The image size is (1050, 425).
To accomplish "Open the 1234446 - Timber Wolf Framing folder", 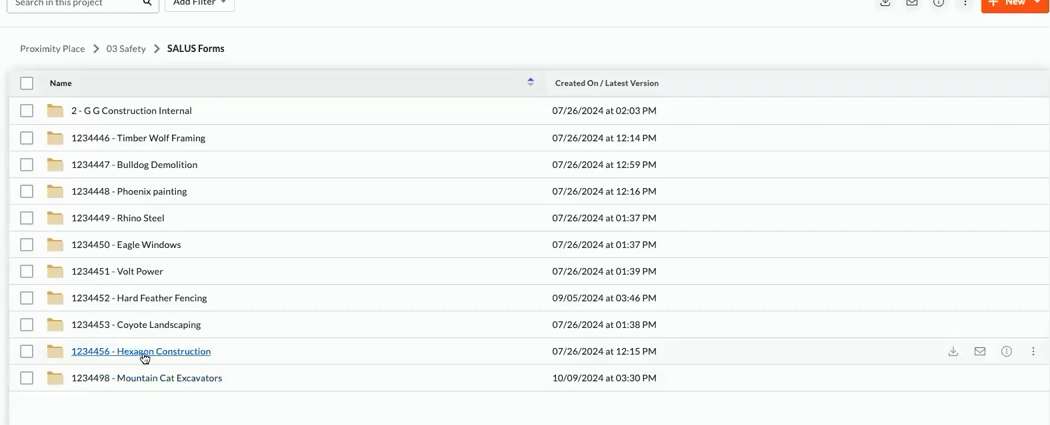I will pos(138,138).
